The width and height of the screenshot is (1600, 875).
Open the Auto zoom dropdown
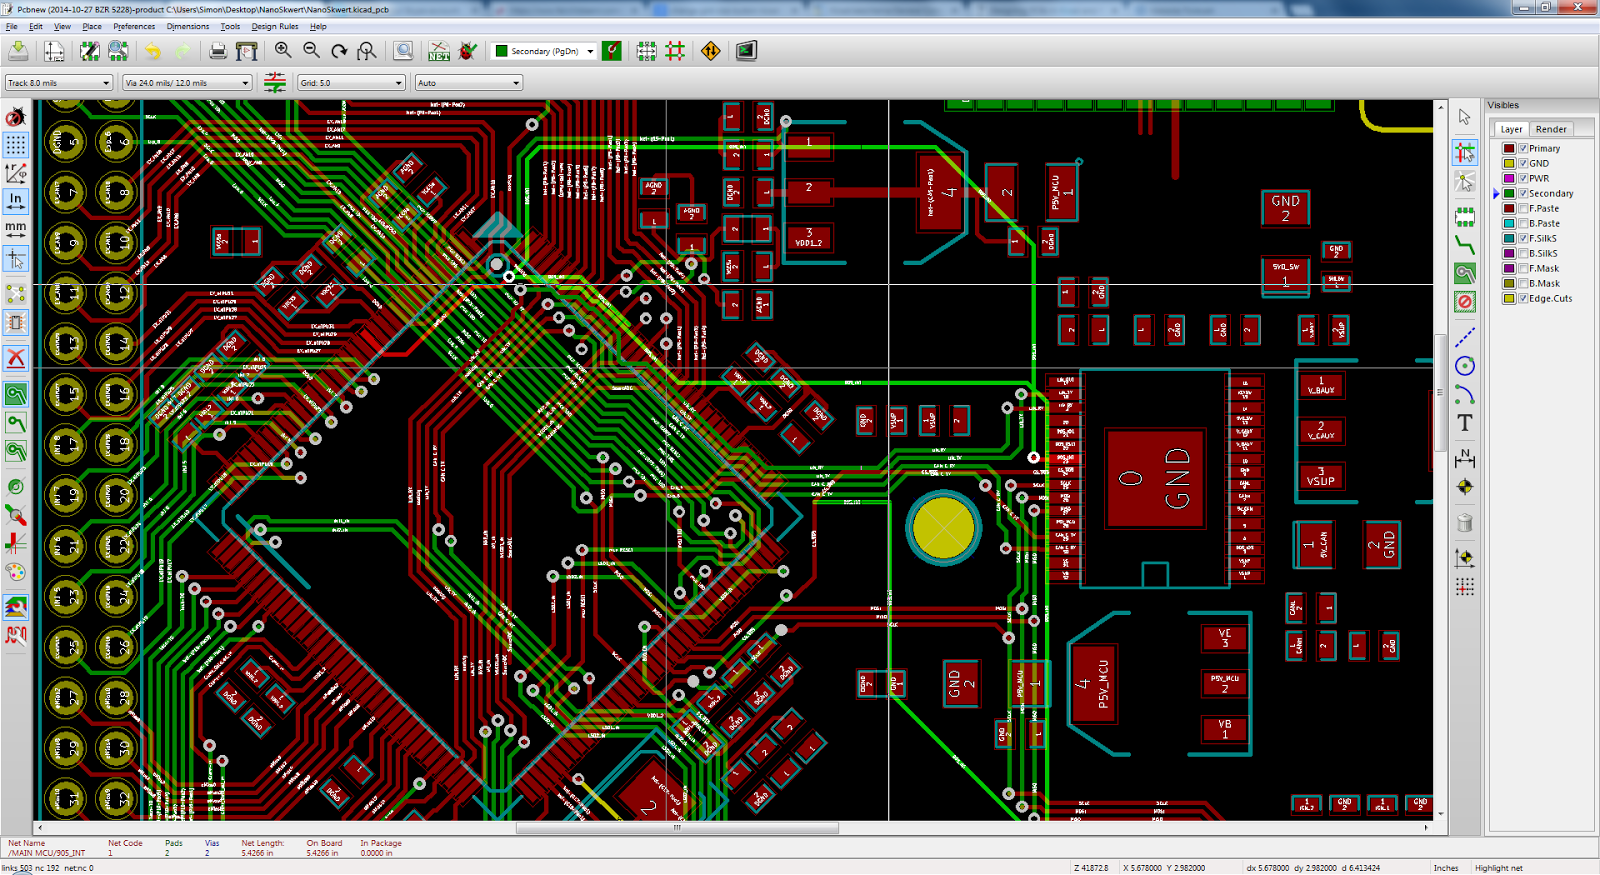pos(469,83)
